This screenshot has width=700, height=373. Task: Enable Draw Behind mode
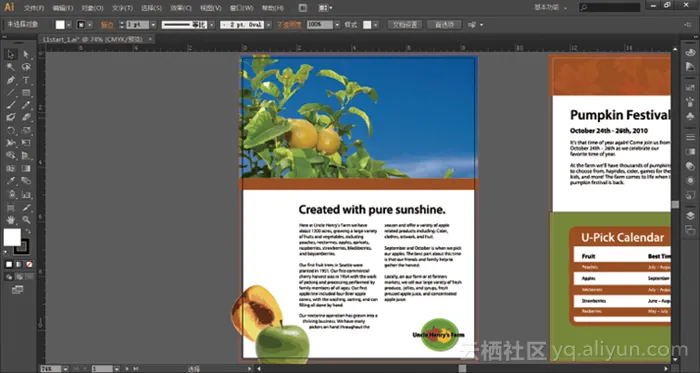point(19,277)
